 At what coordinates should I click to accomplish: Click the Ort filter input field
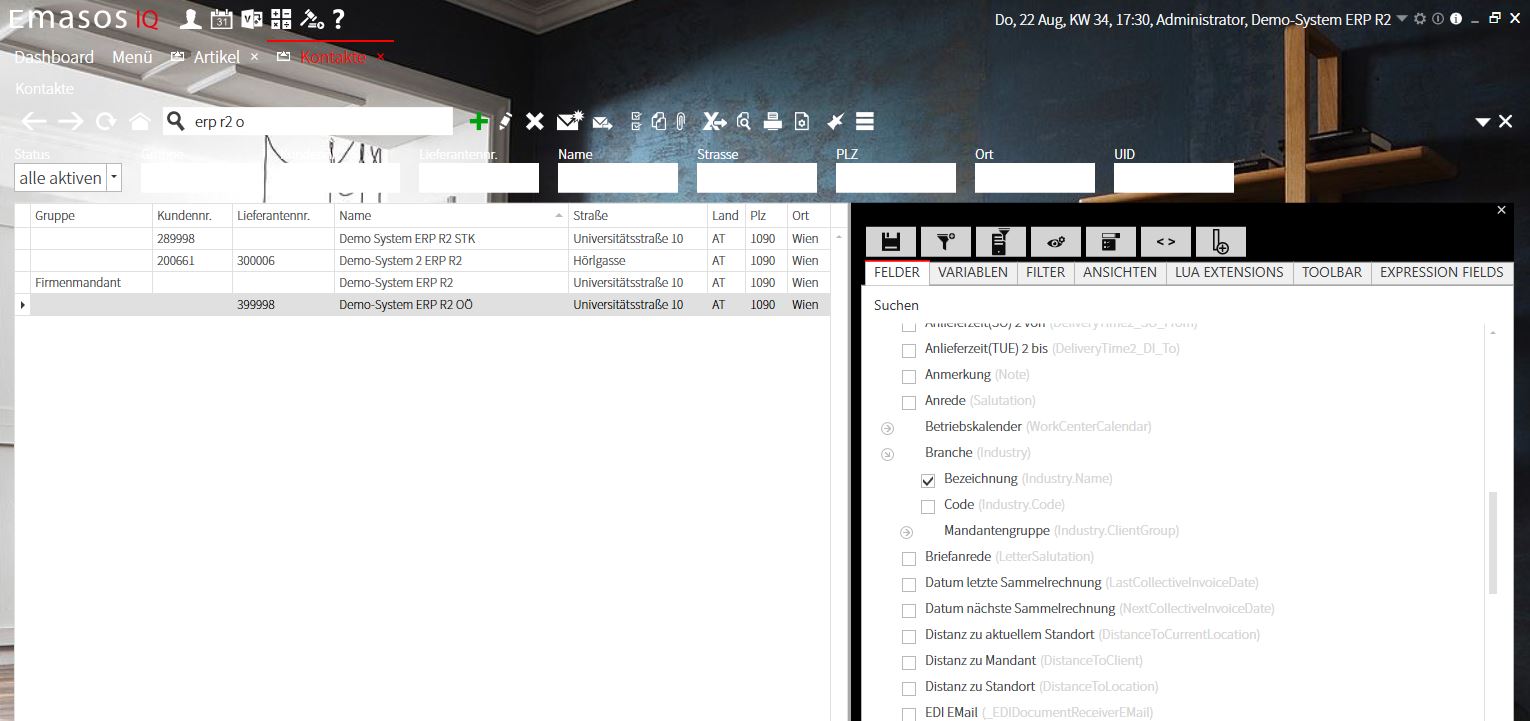(x=1034, y=178)
